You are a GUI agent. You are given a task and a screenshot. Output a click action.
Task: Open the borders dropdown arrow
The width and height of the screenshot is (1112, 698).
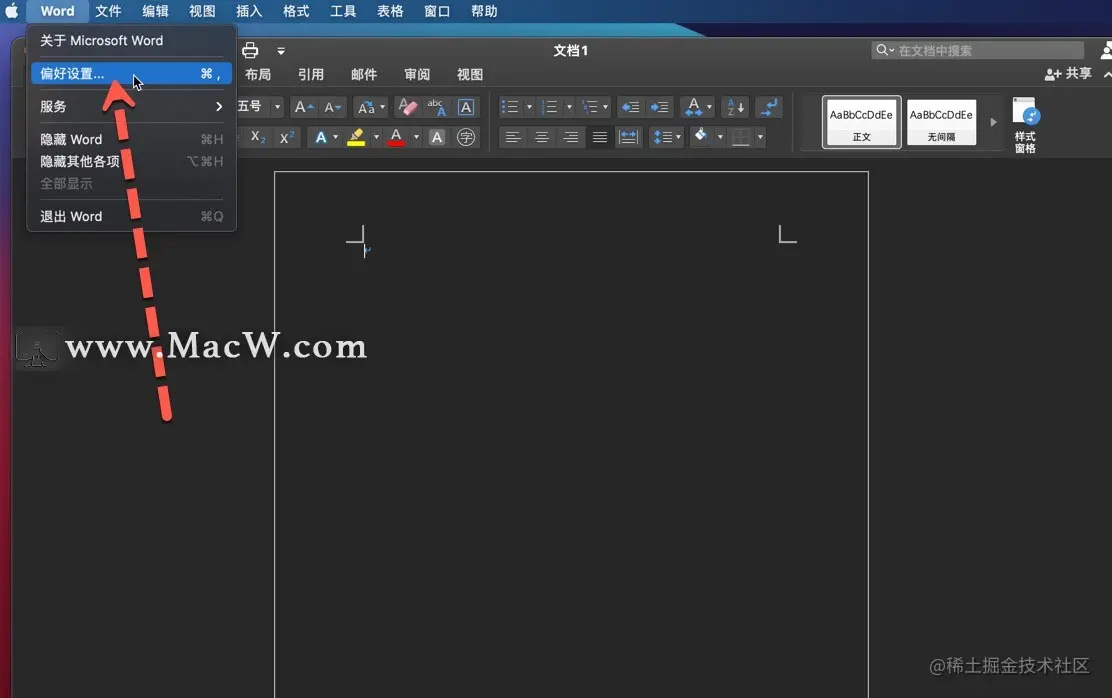pyautogui.click(x=760, y=137)
